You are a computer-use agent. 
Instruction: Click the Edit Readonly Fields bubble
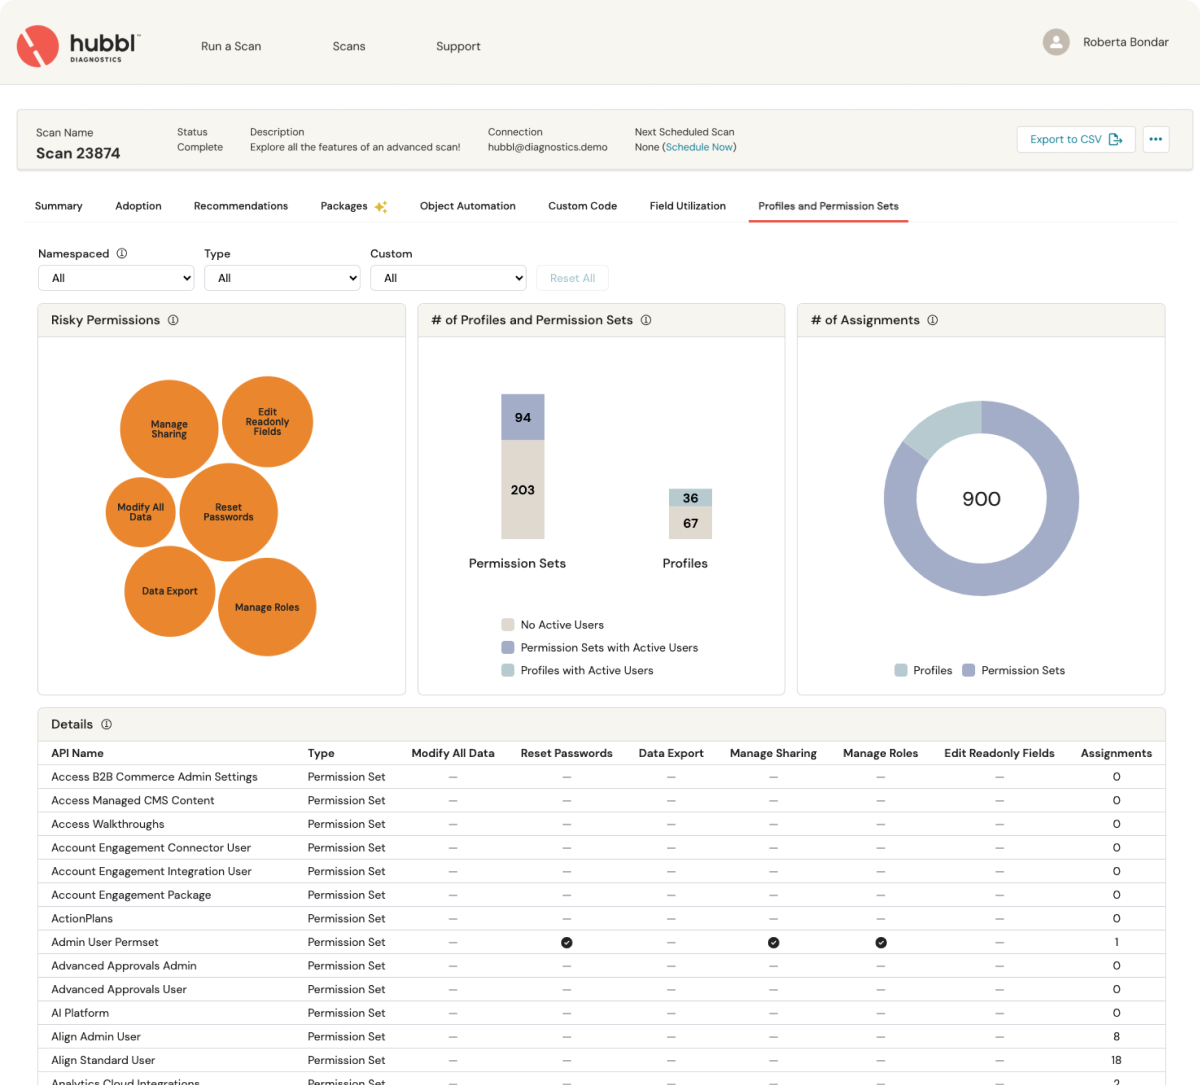coord(267,422)
